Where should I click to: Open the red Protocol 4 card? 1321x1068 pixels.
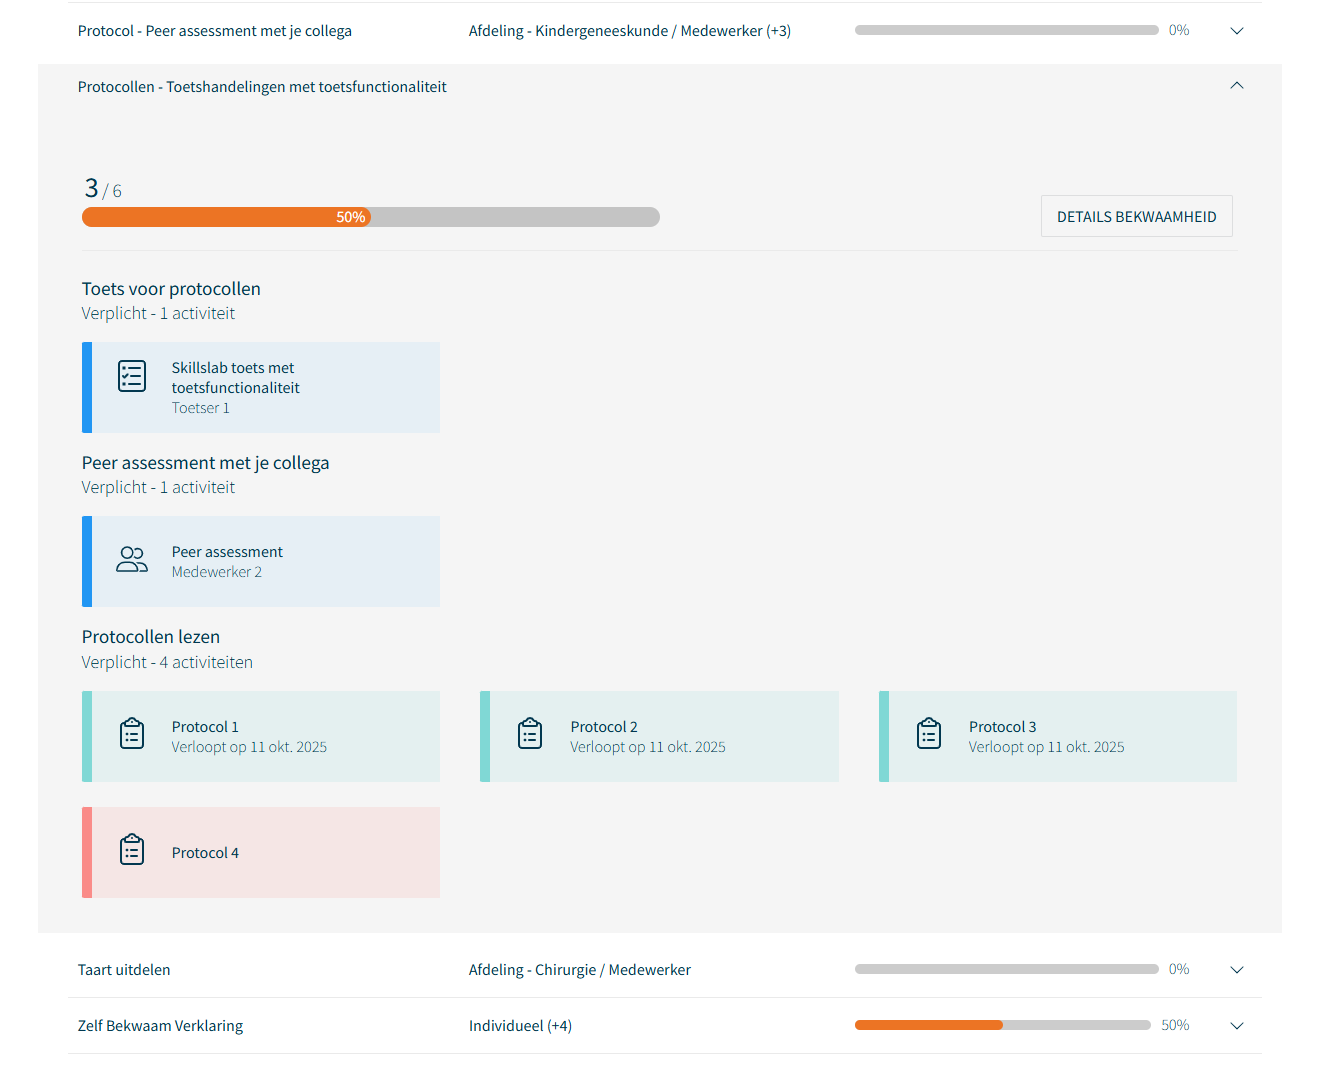pos(261,852)
